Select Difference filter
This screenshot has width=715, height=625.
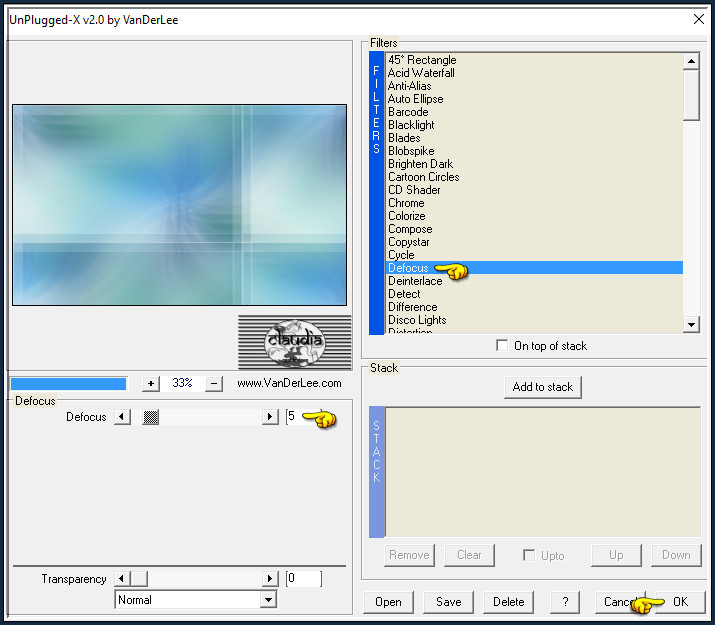(534, 307)
